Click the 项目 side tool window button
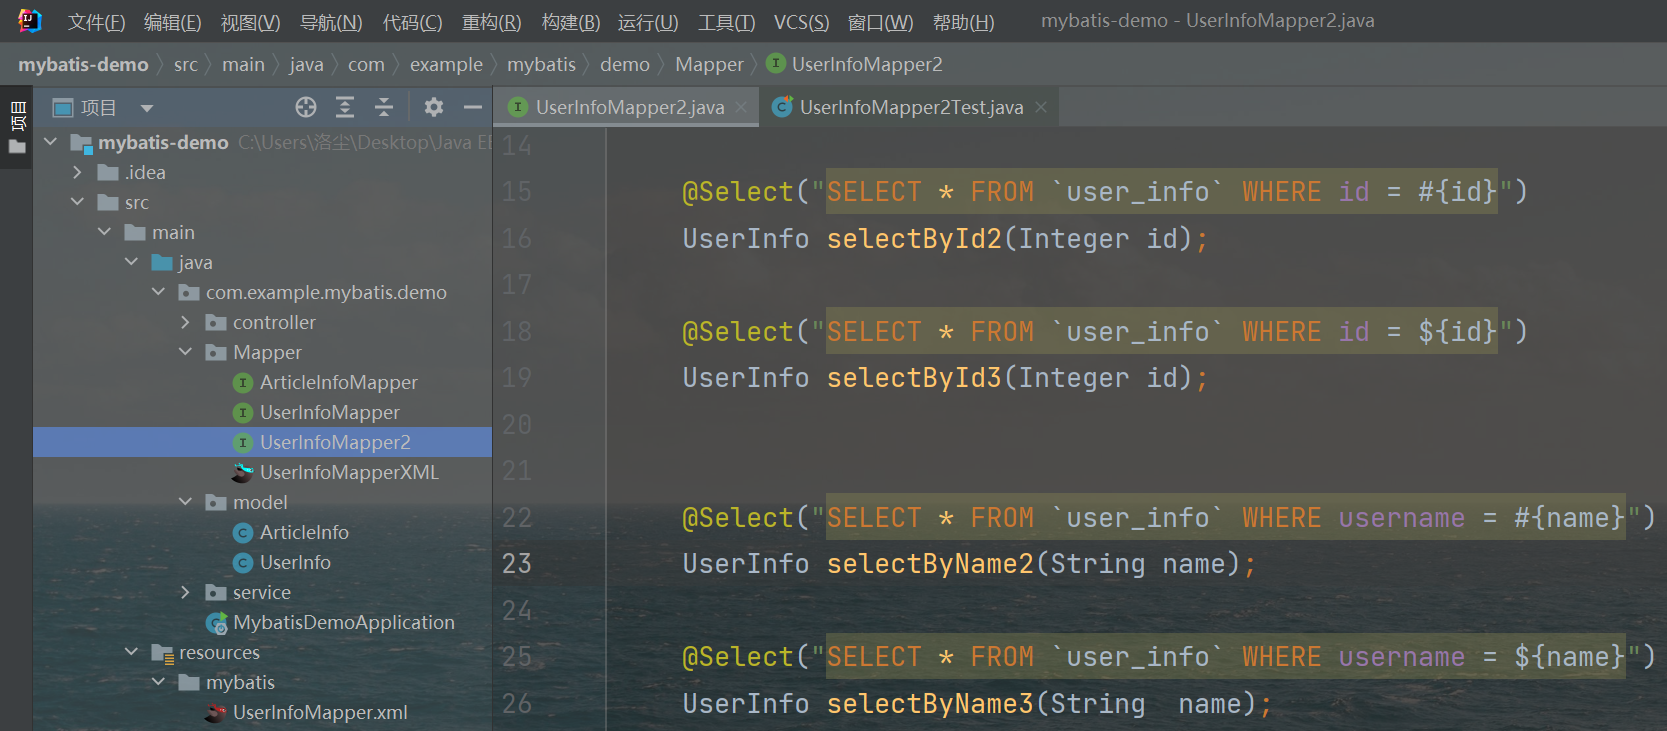1667x731 pixels. [17, 115]
